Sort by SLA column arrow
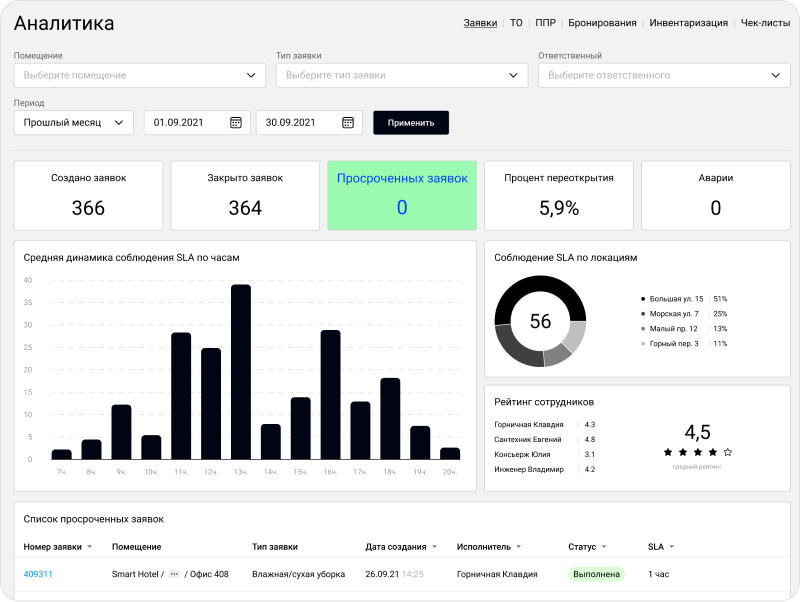This screenshot has height=602, width=800. [671, 547]
